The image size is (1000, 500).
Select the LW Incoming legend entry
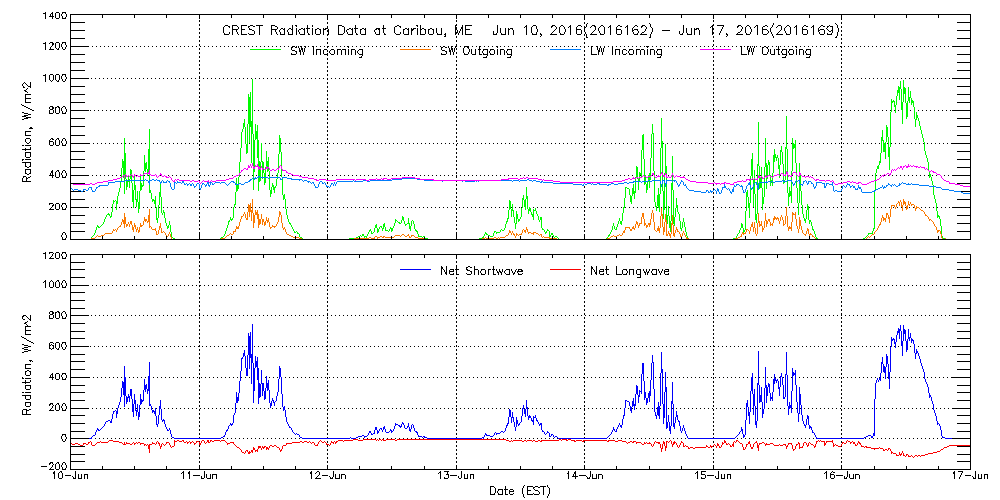coord(626,51)
